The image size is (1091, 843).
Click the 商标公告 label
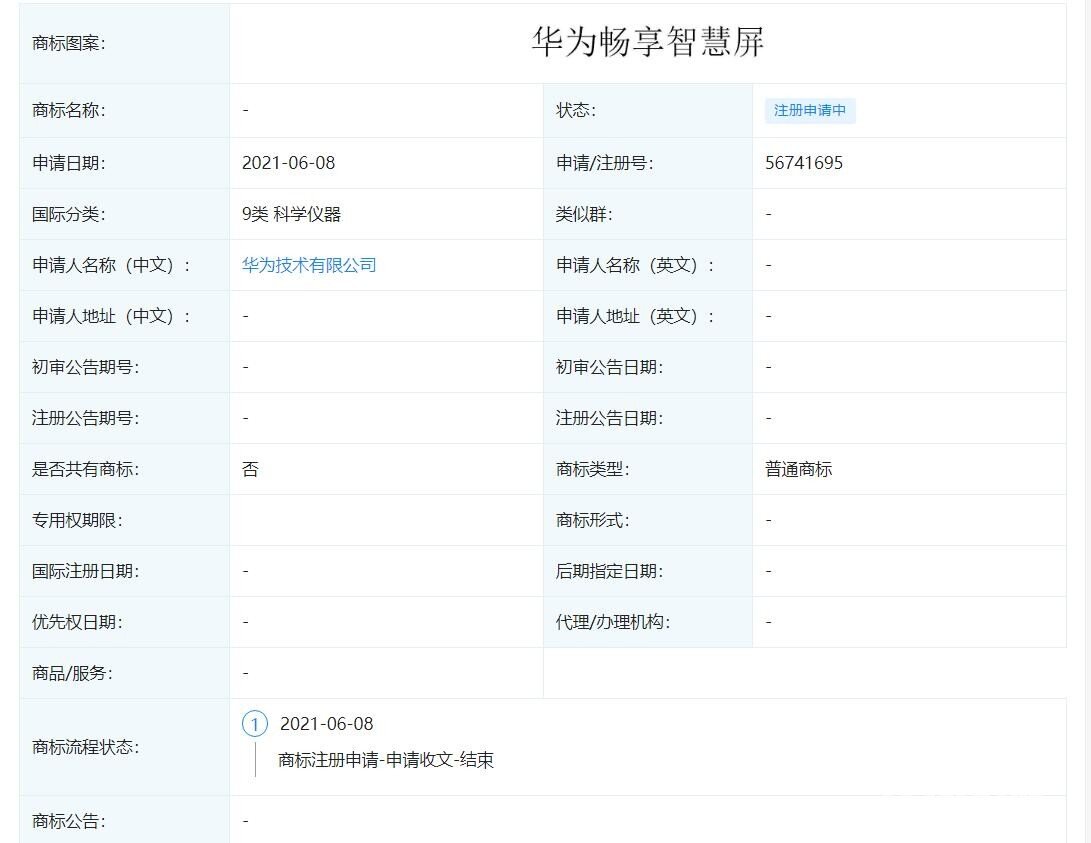69,821
